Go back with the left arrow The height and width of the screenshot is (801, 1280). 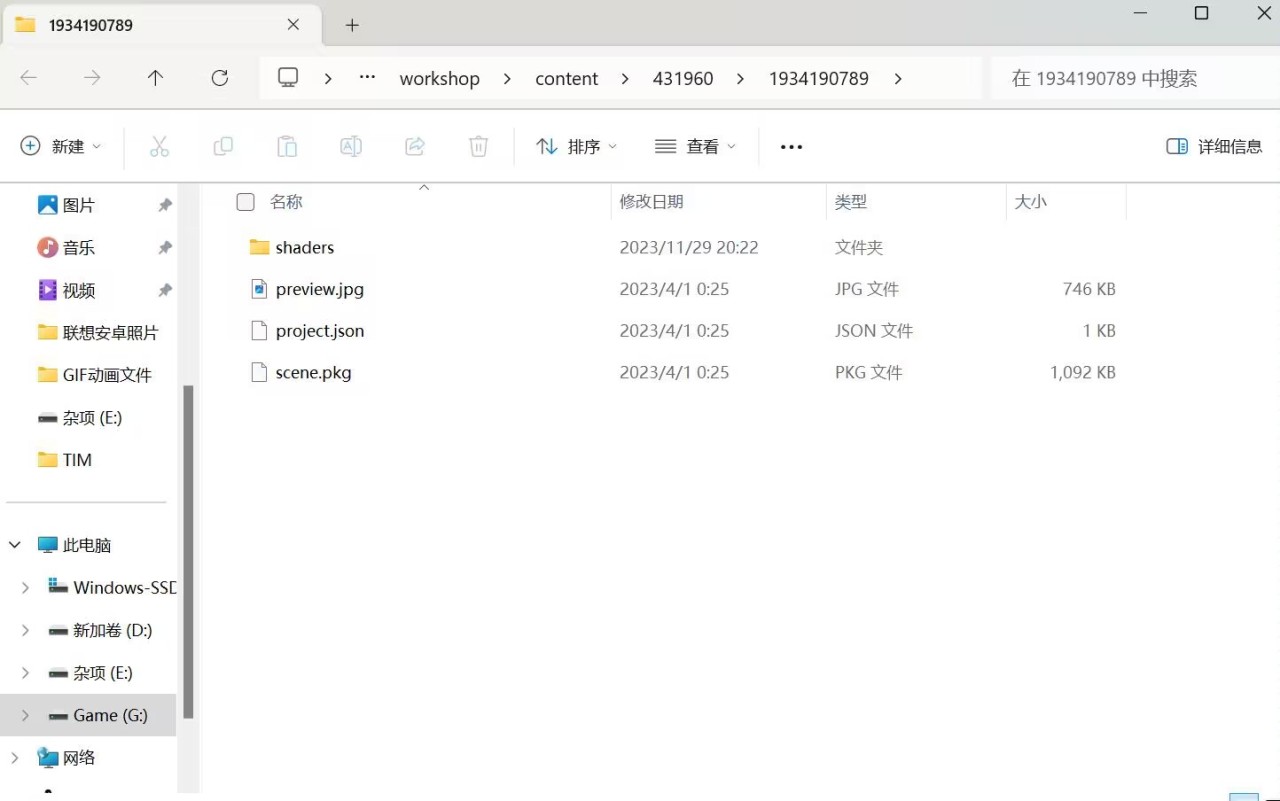29,78
